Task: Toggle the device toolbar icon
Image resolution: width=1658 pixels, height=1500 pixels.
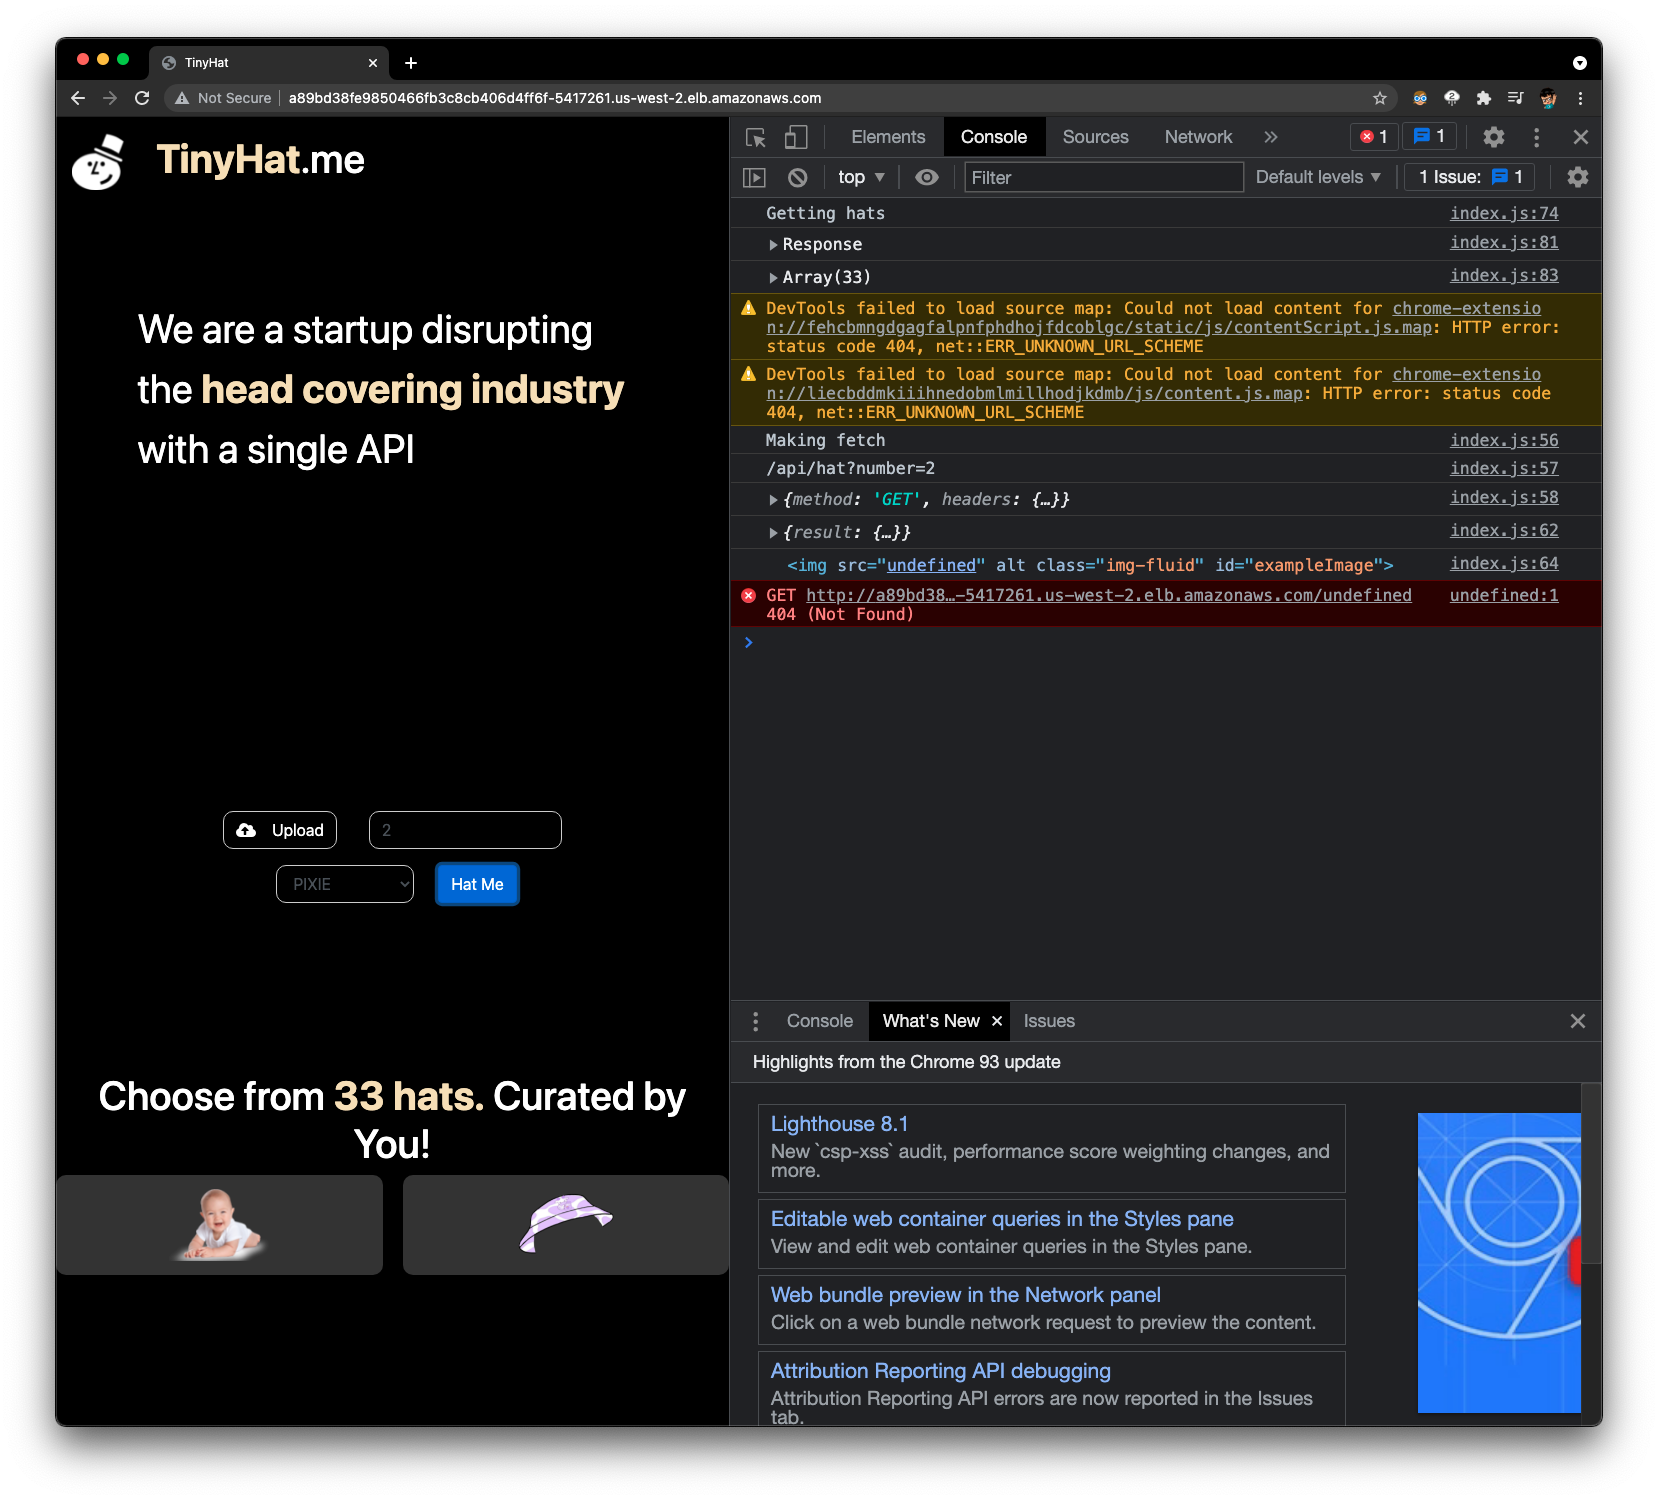Action: click(796, 137)
